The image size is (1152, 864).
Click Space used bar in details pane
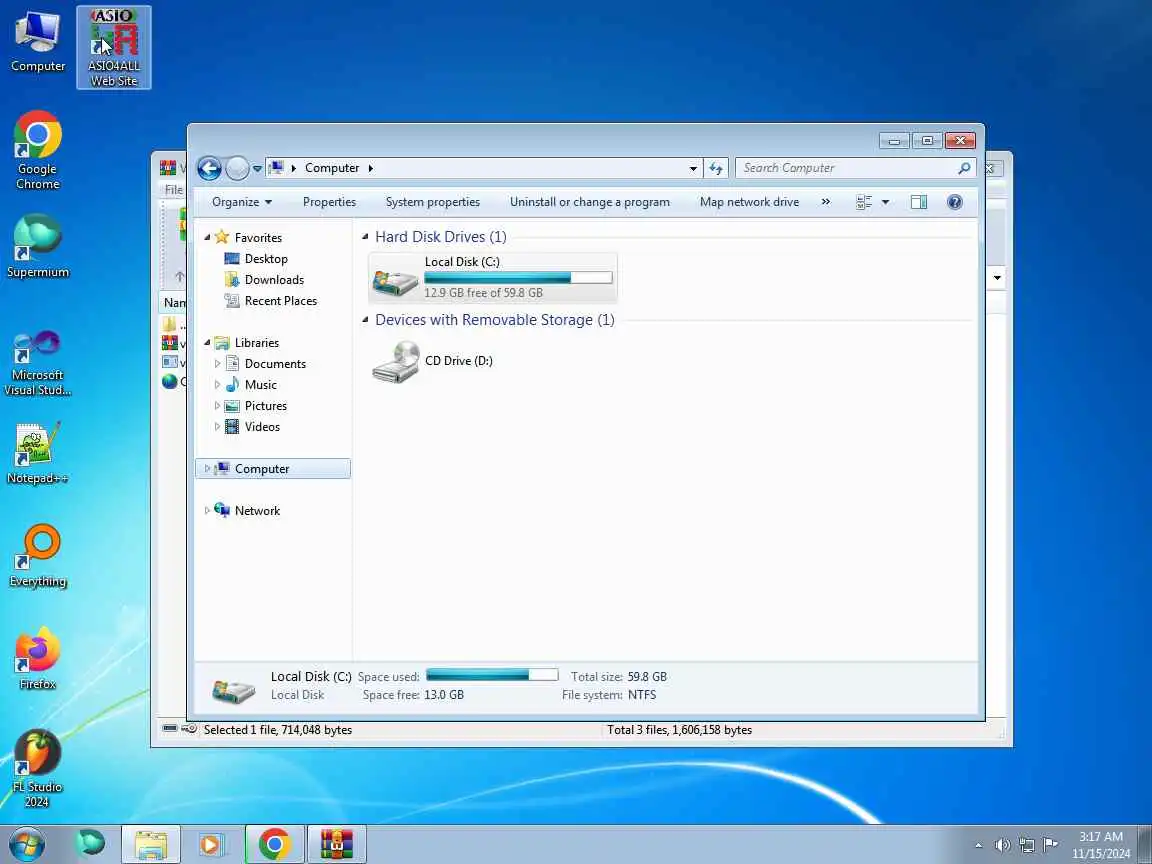tap(492, 675)
